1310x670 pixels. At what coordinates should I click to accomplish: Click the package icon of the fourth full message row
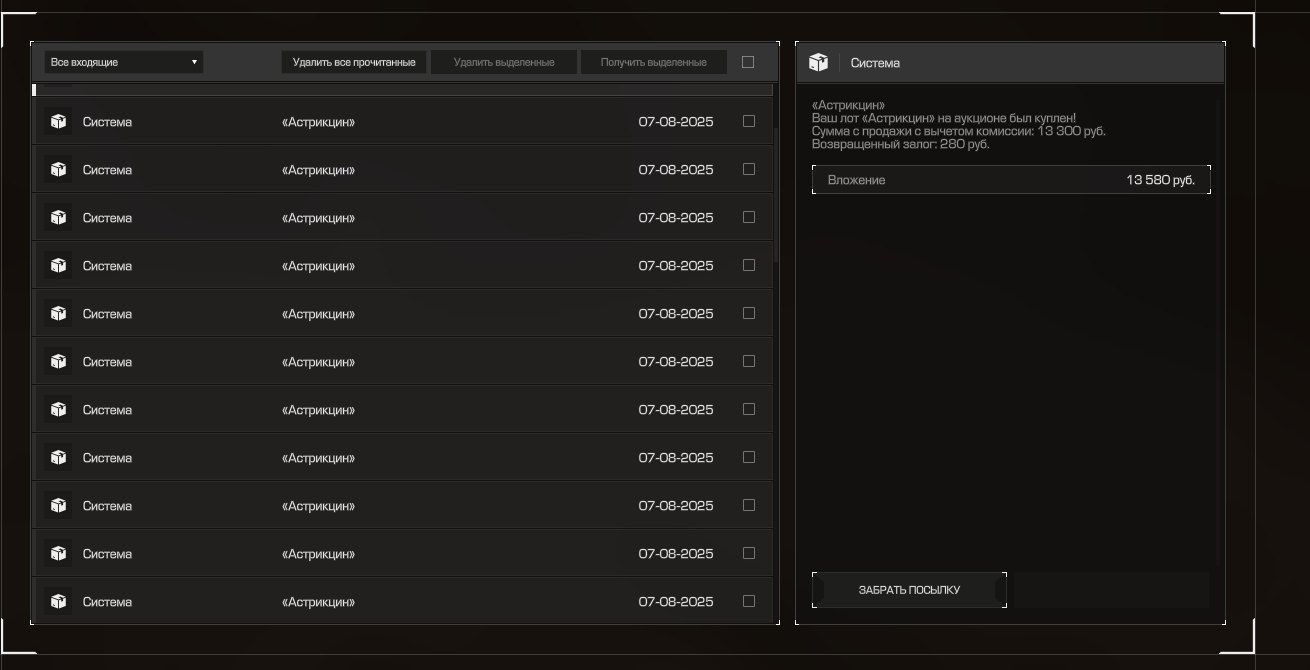58,266
